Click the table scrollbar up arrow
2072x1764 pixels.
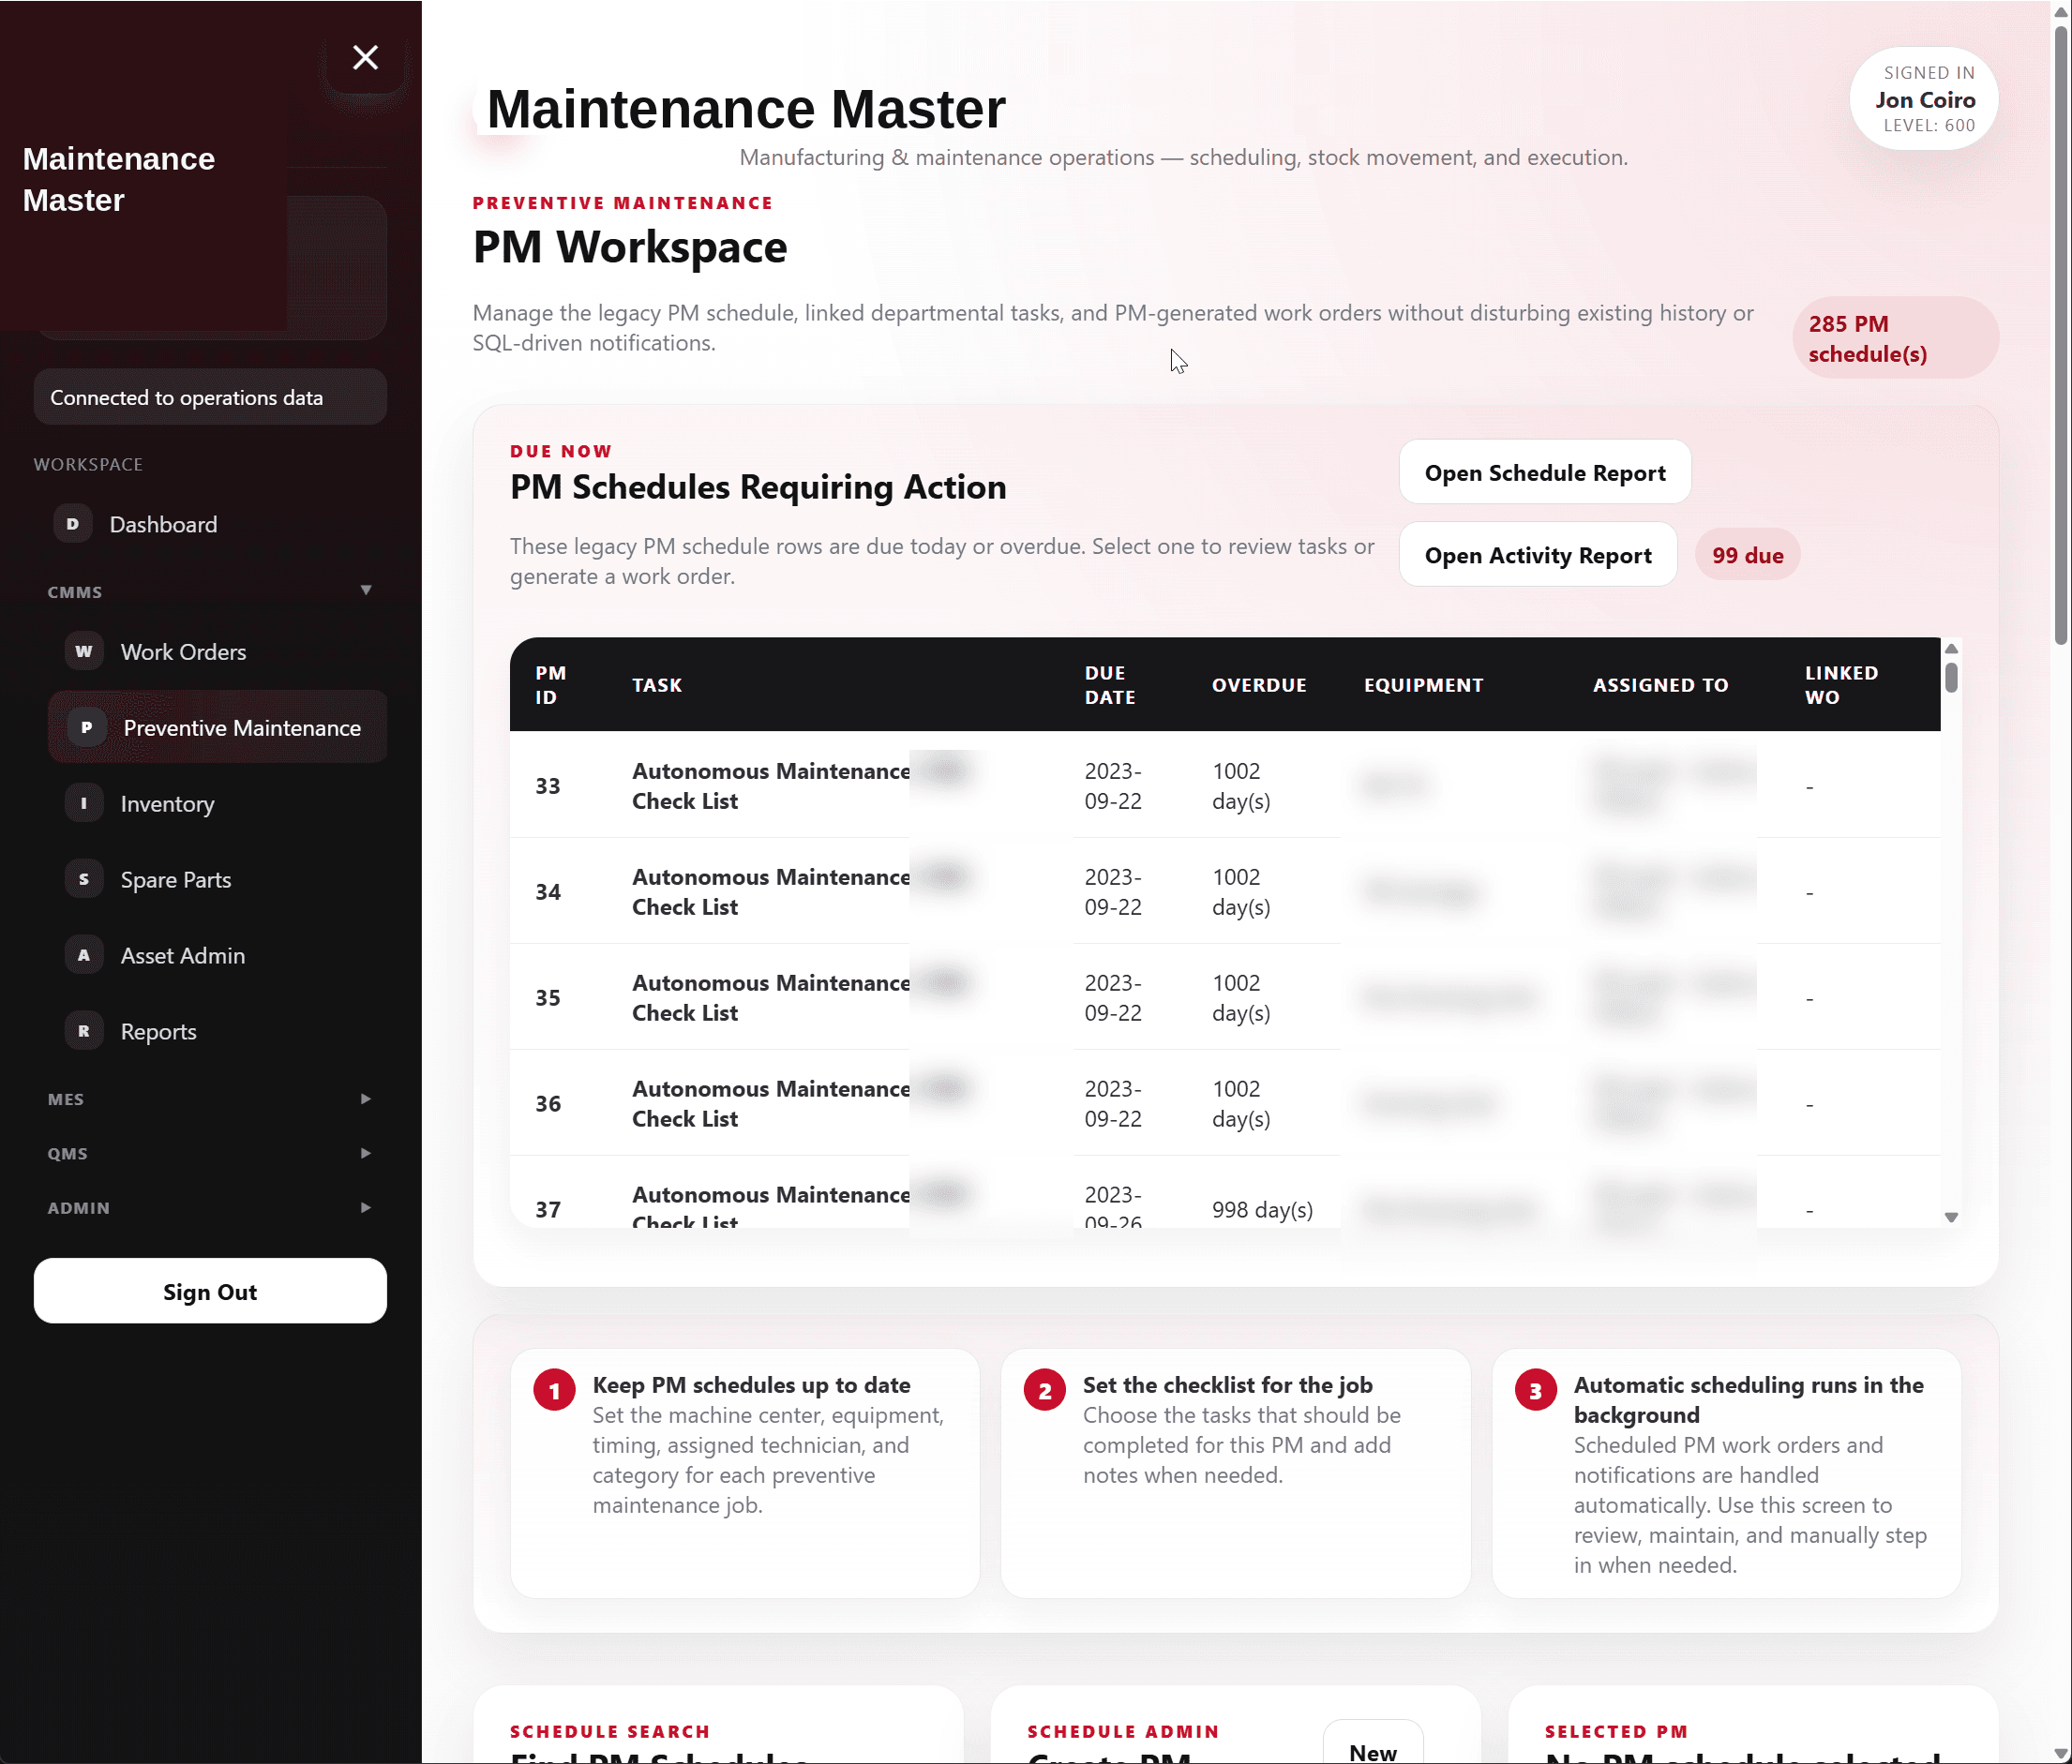pyautogui.click(x=1950, y=648)
